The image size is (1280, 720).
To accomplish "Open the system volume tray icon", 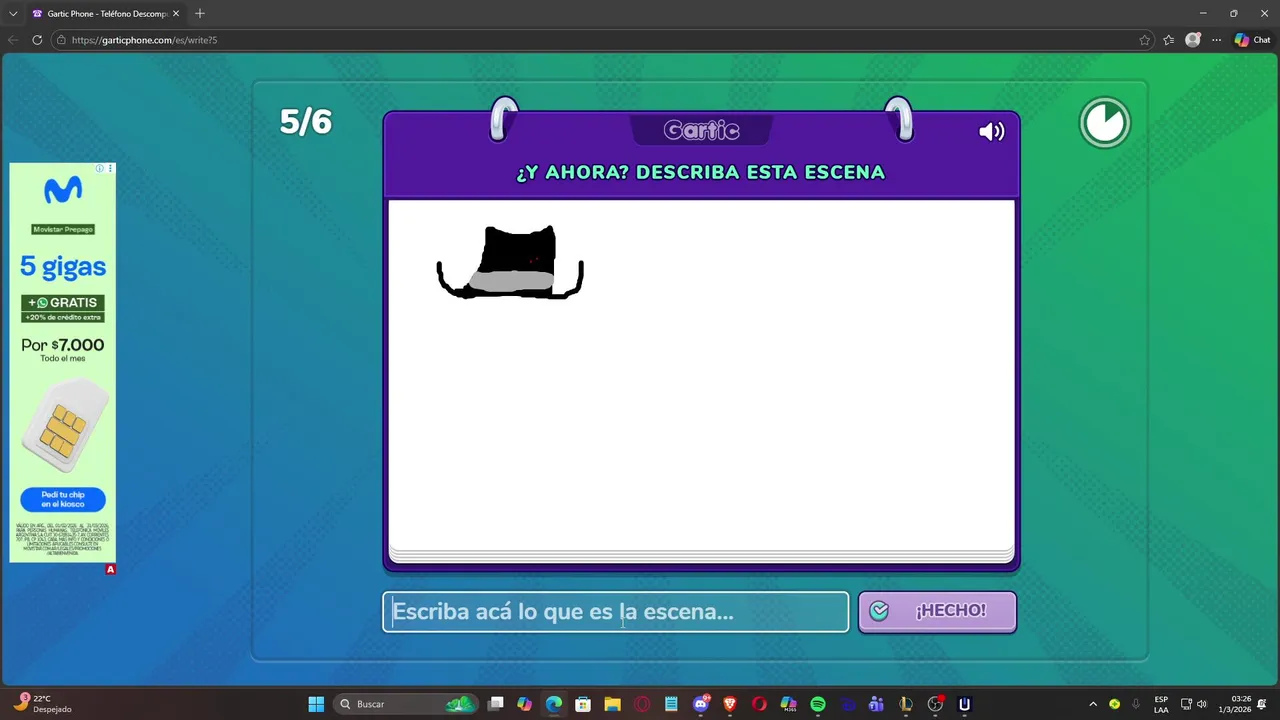I will point(1202,704).
